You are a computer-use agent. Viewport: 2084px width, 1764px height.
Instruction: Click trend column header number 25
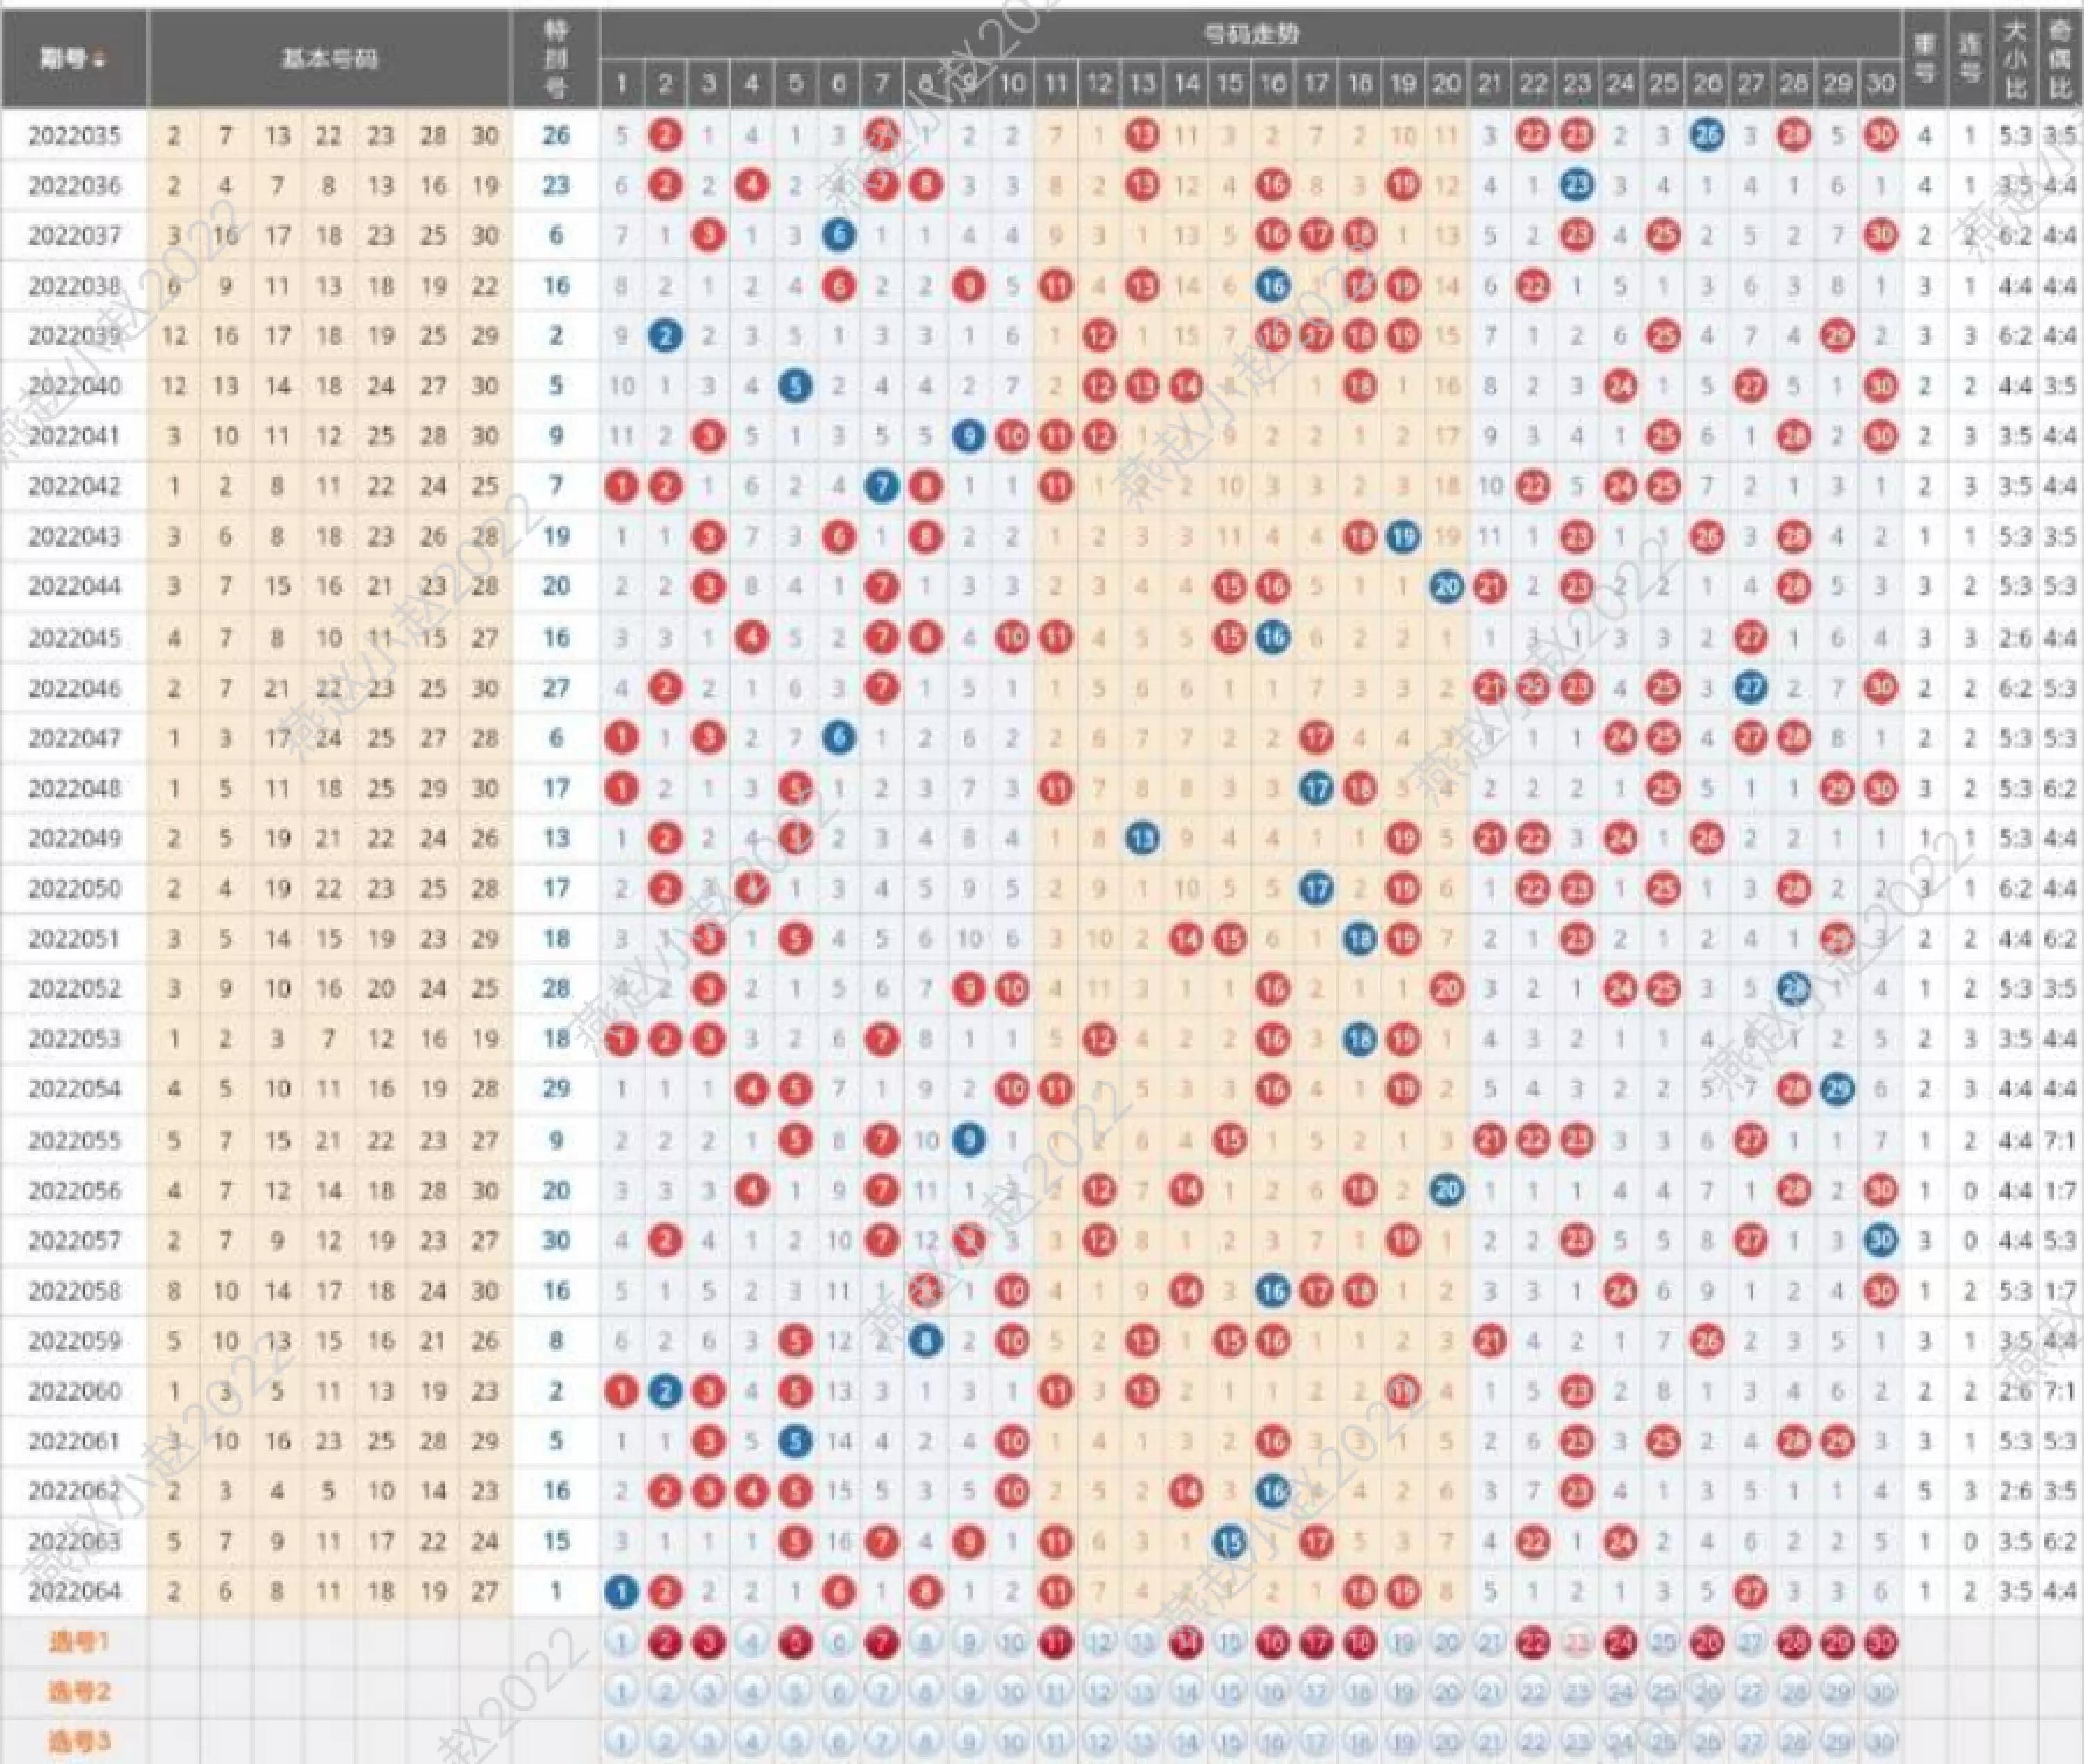[x=1664, y=83]
